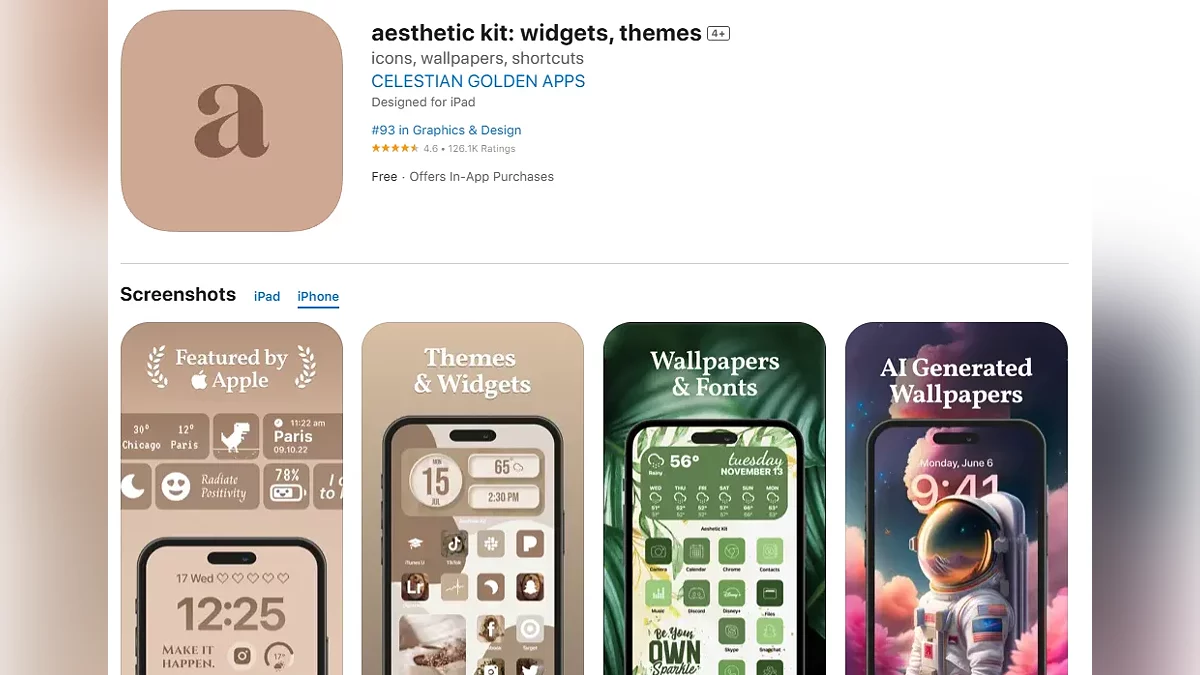The image size is (1200, 675).
Task: View the AI Generated Wallpapers screenshot
Action: tap(956, 498)
